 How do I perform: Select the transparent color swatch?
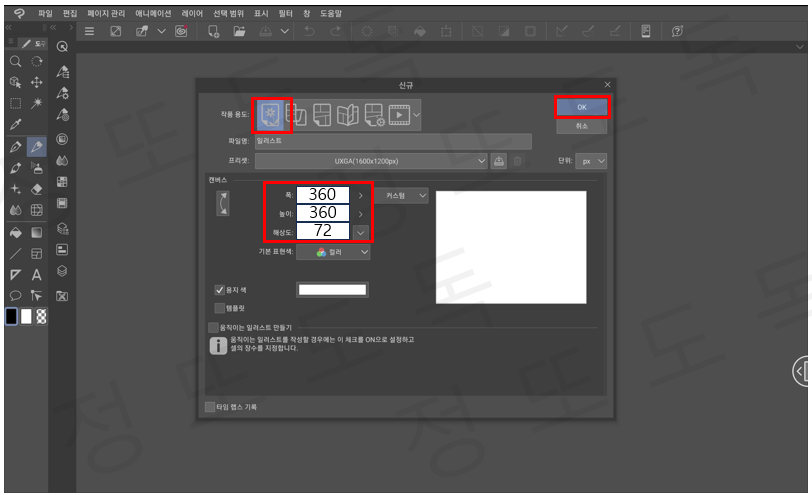point(41,316)
